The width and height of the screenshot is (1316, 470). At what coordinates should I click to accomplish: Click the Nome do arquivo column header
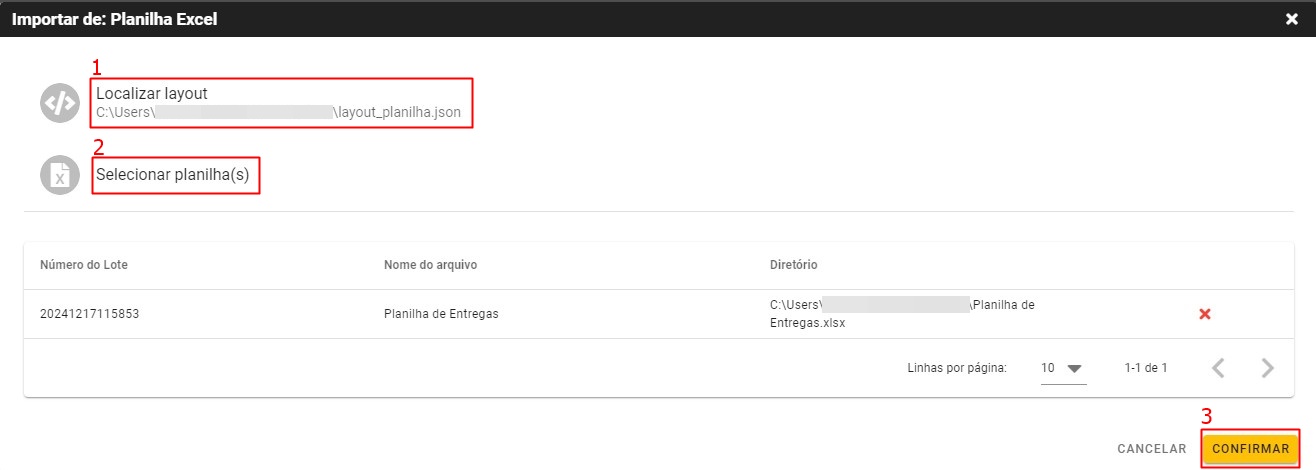click(x=430, y=265)
